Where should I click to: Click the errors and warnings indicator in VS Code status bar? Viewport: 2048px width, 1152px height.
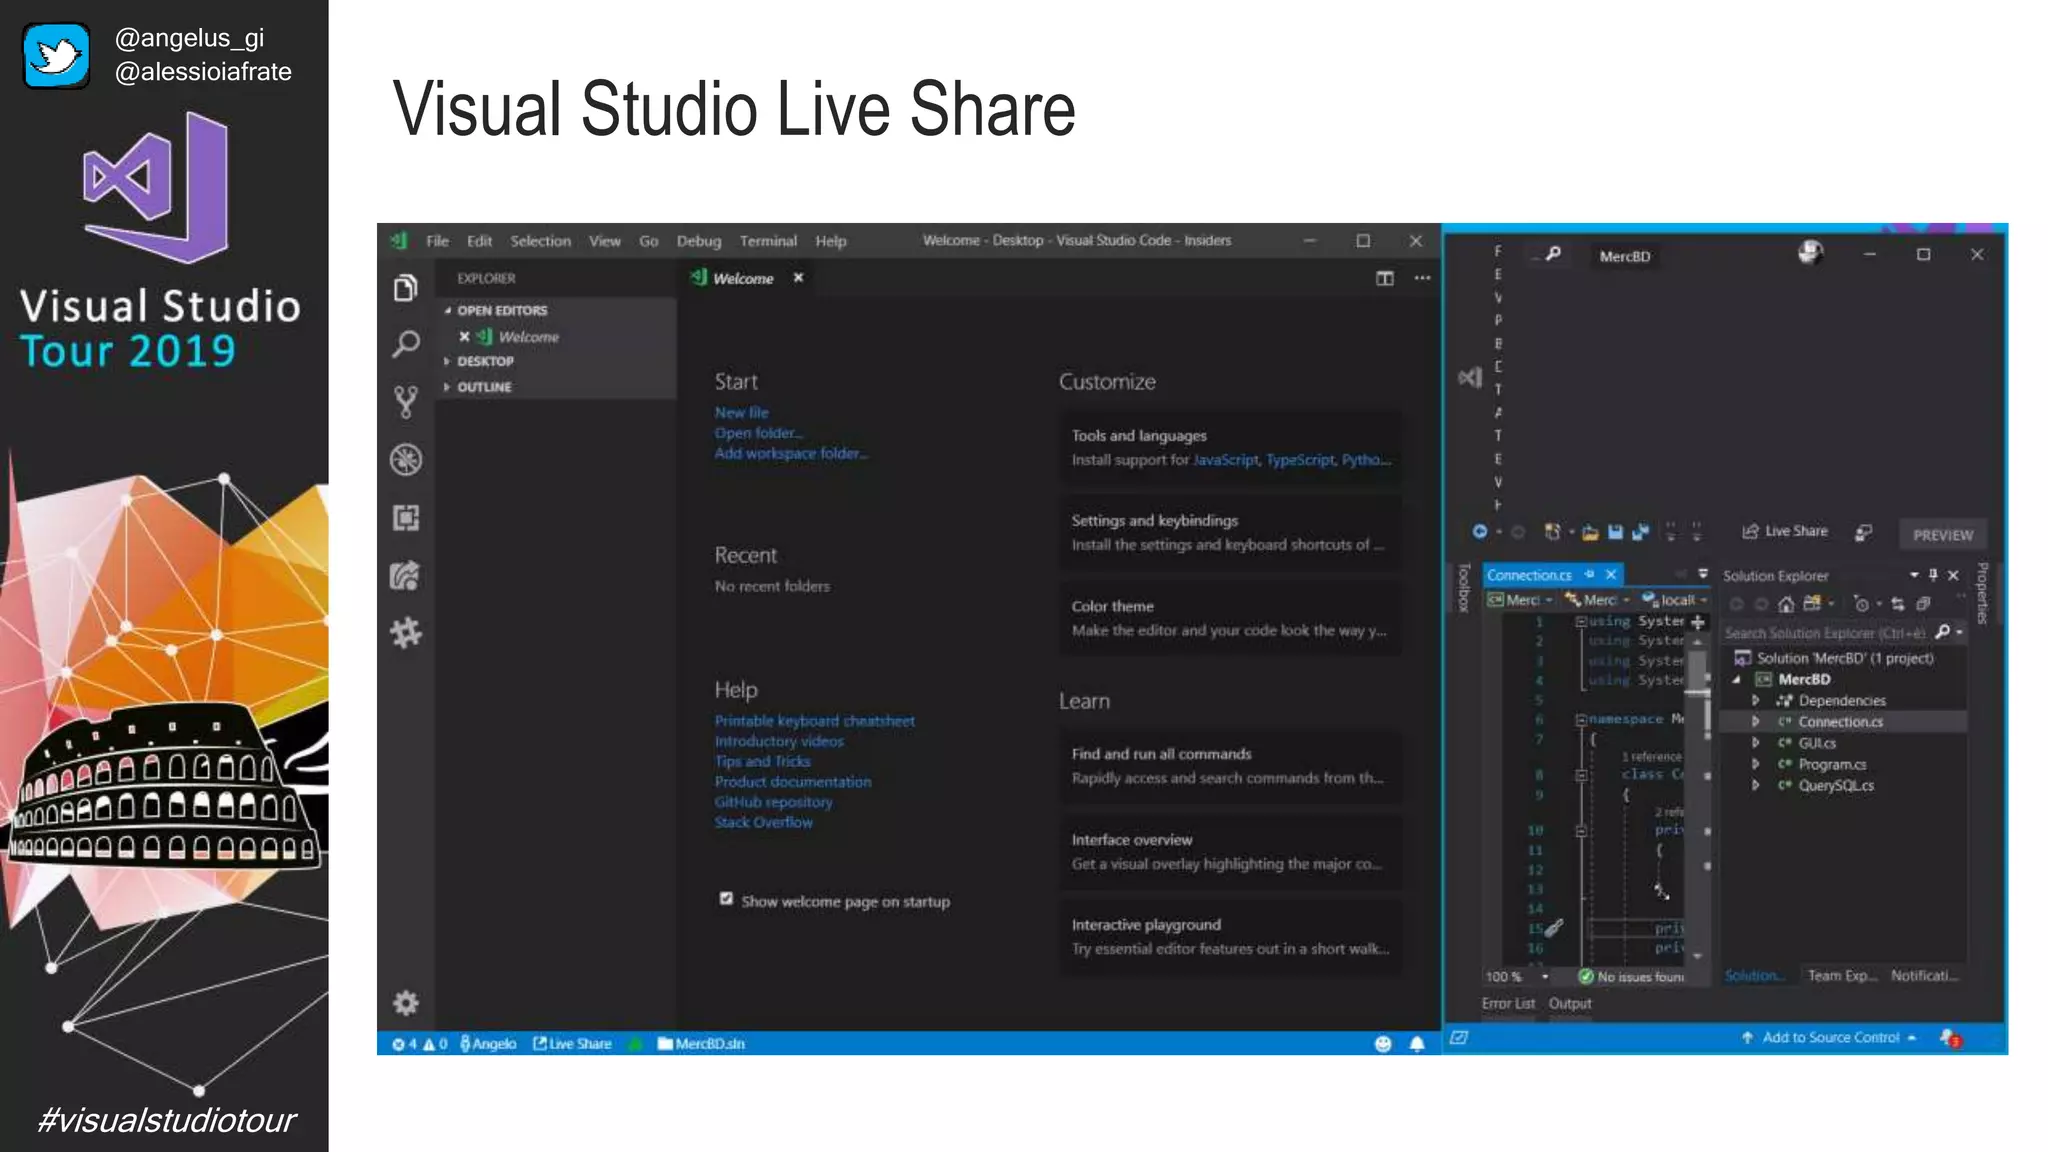[419, 1044]
